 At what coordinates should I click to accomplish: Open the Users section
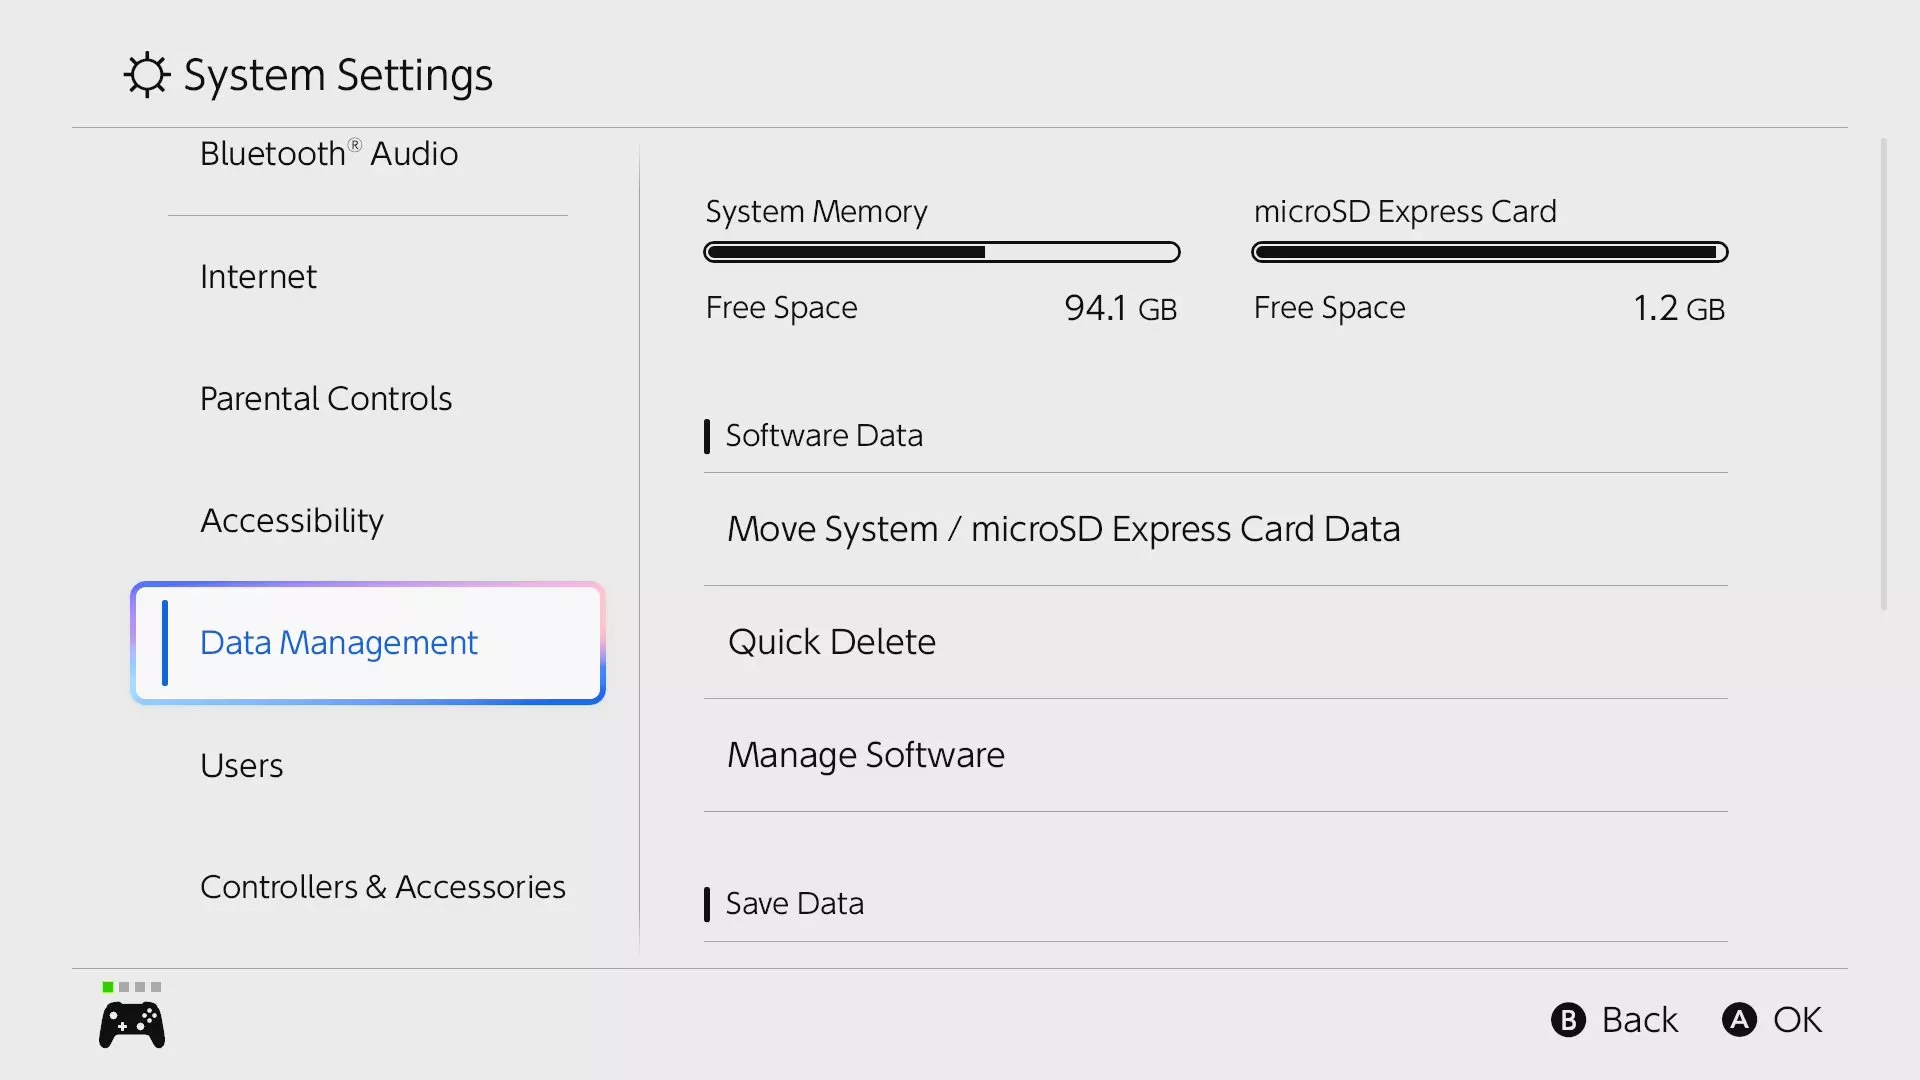coord(242,766)
